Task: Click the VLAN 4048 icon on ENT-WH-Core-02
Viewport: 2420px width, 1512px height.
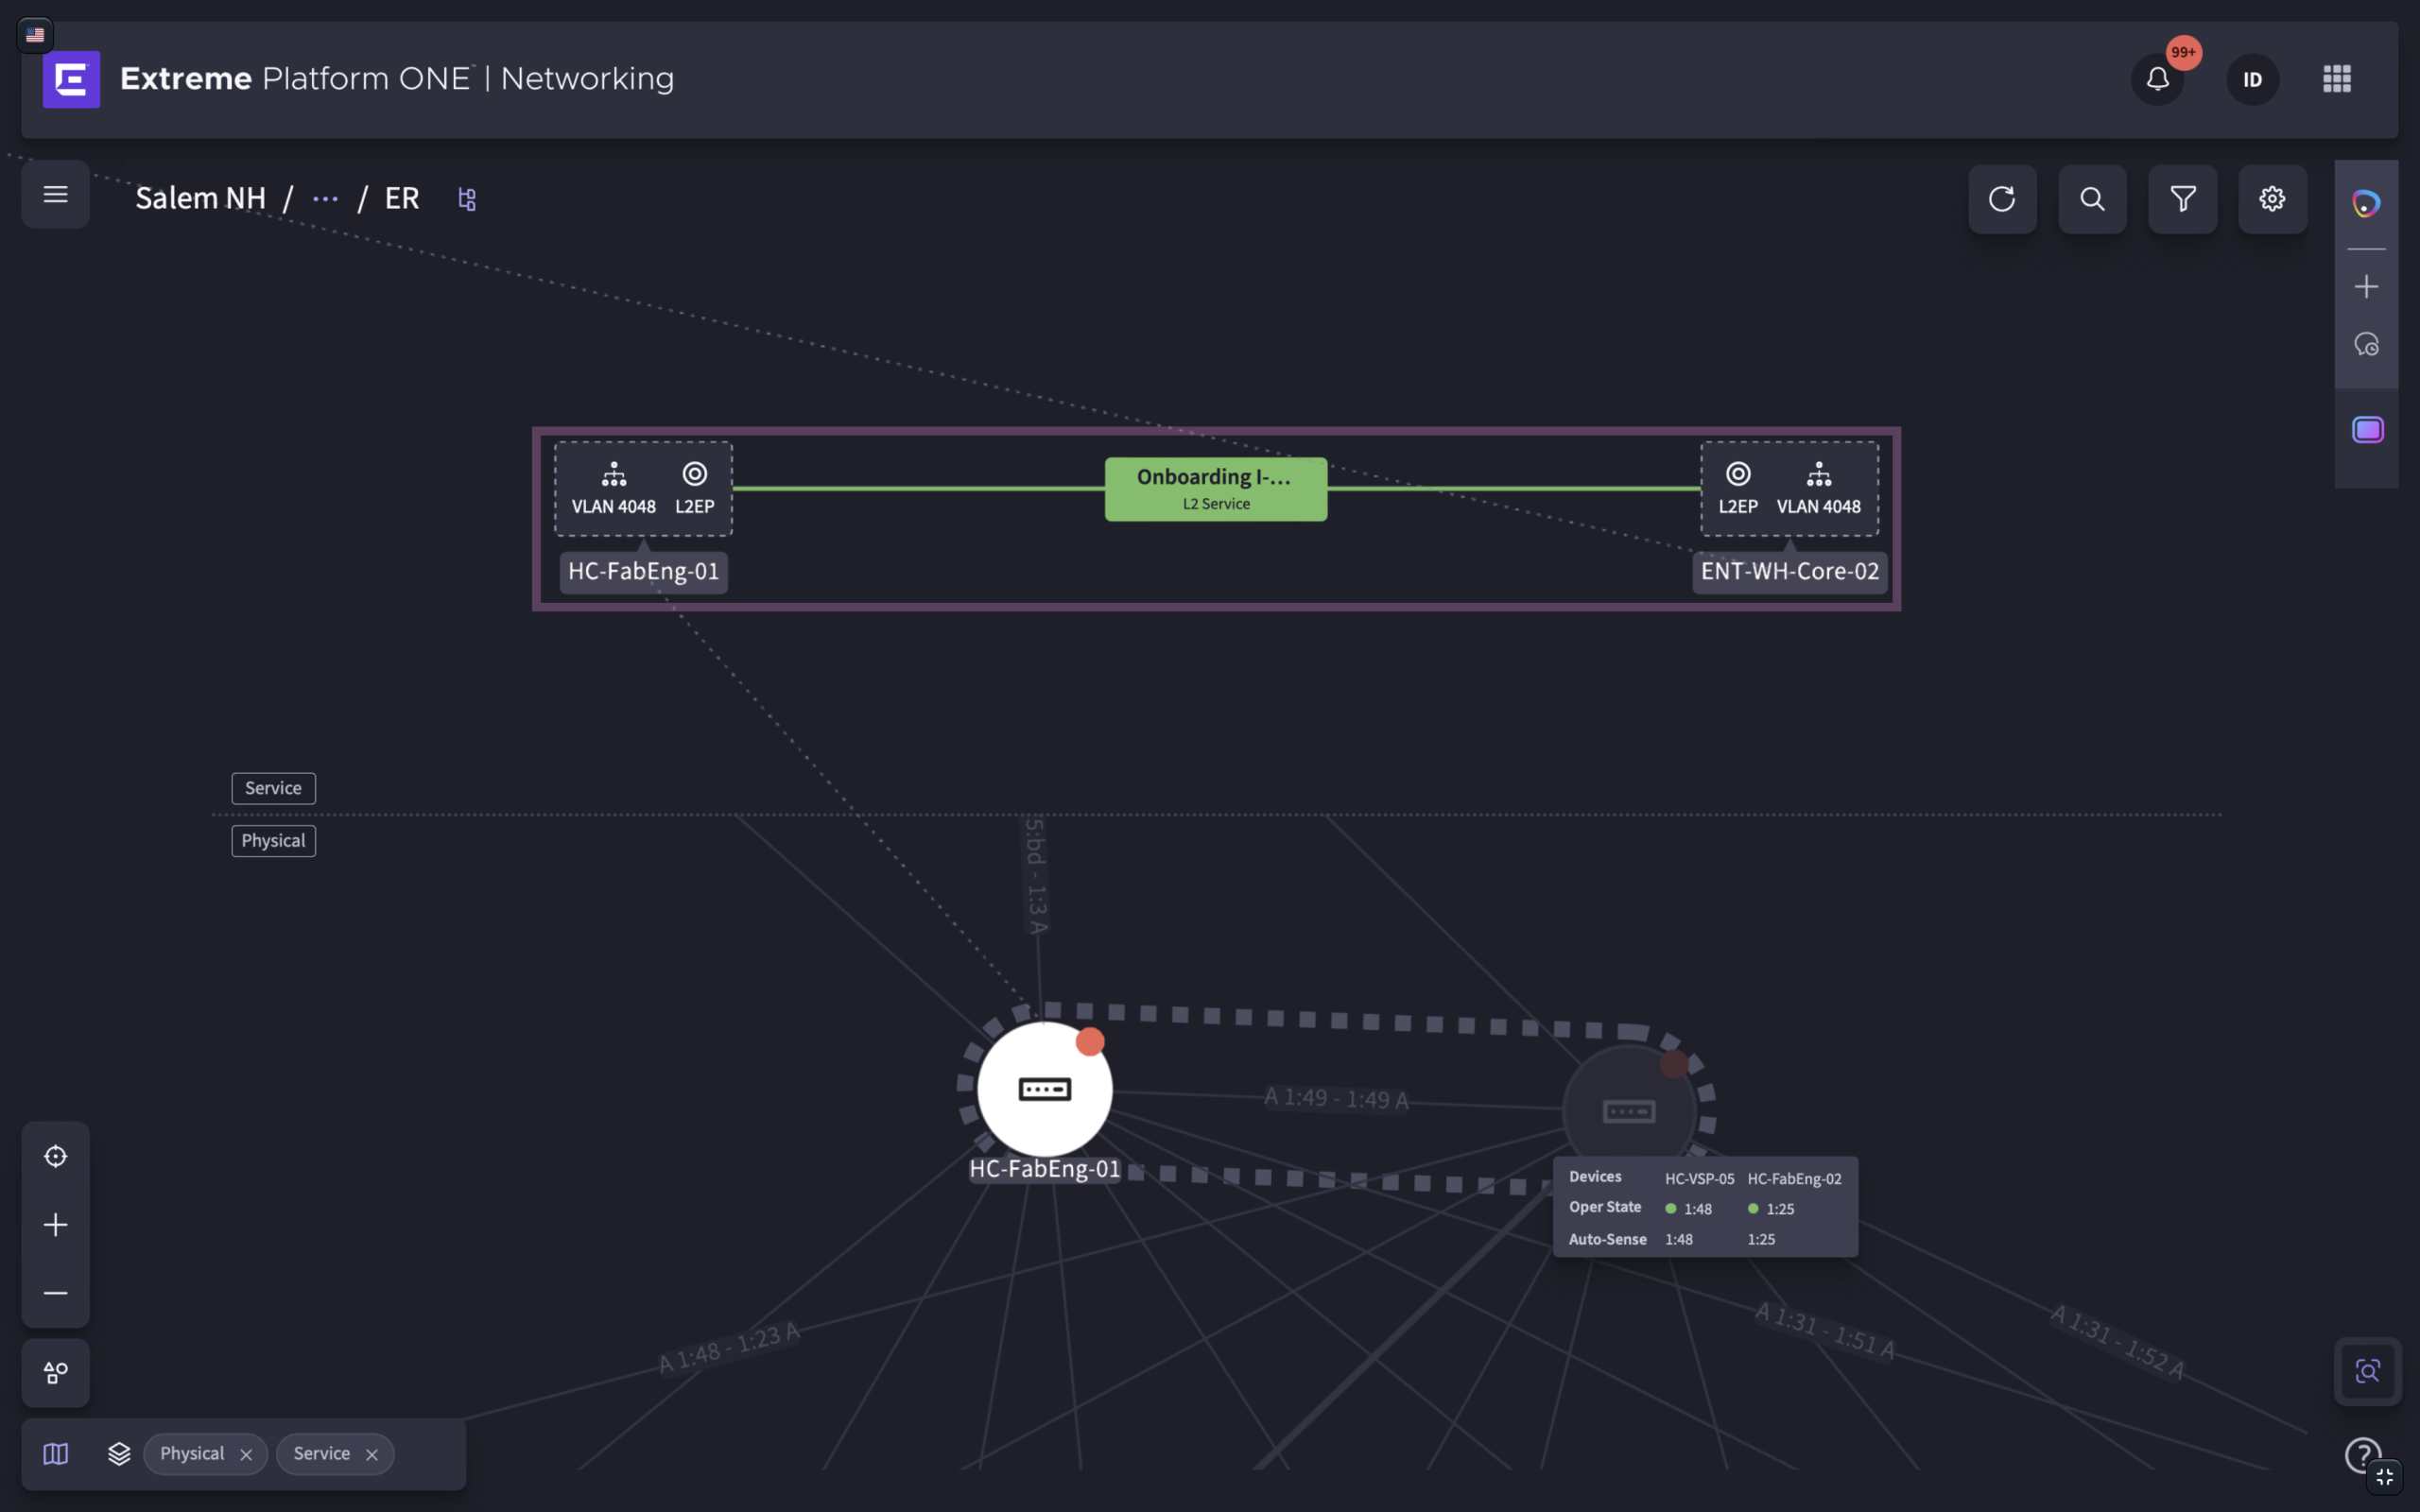Action: pyautogui.click(x=1818, y=488)
